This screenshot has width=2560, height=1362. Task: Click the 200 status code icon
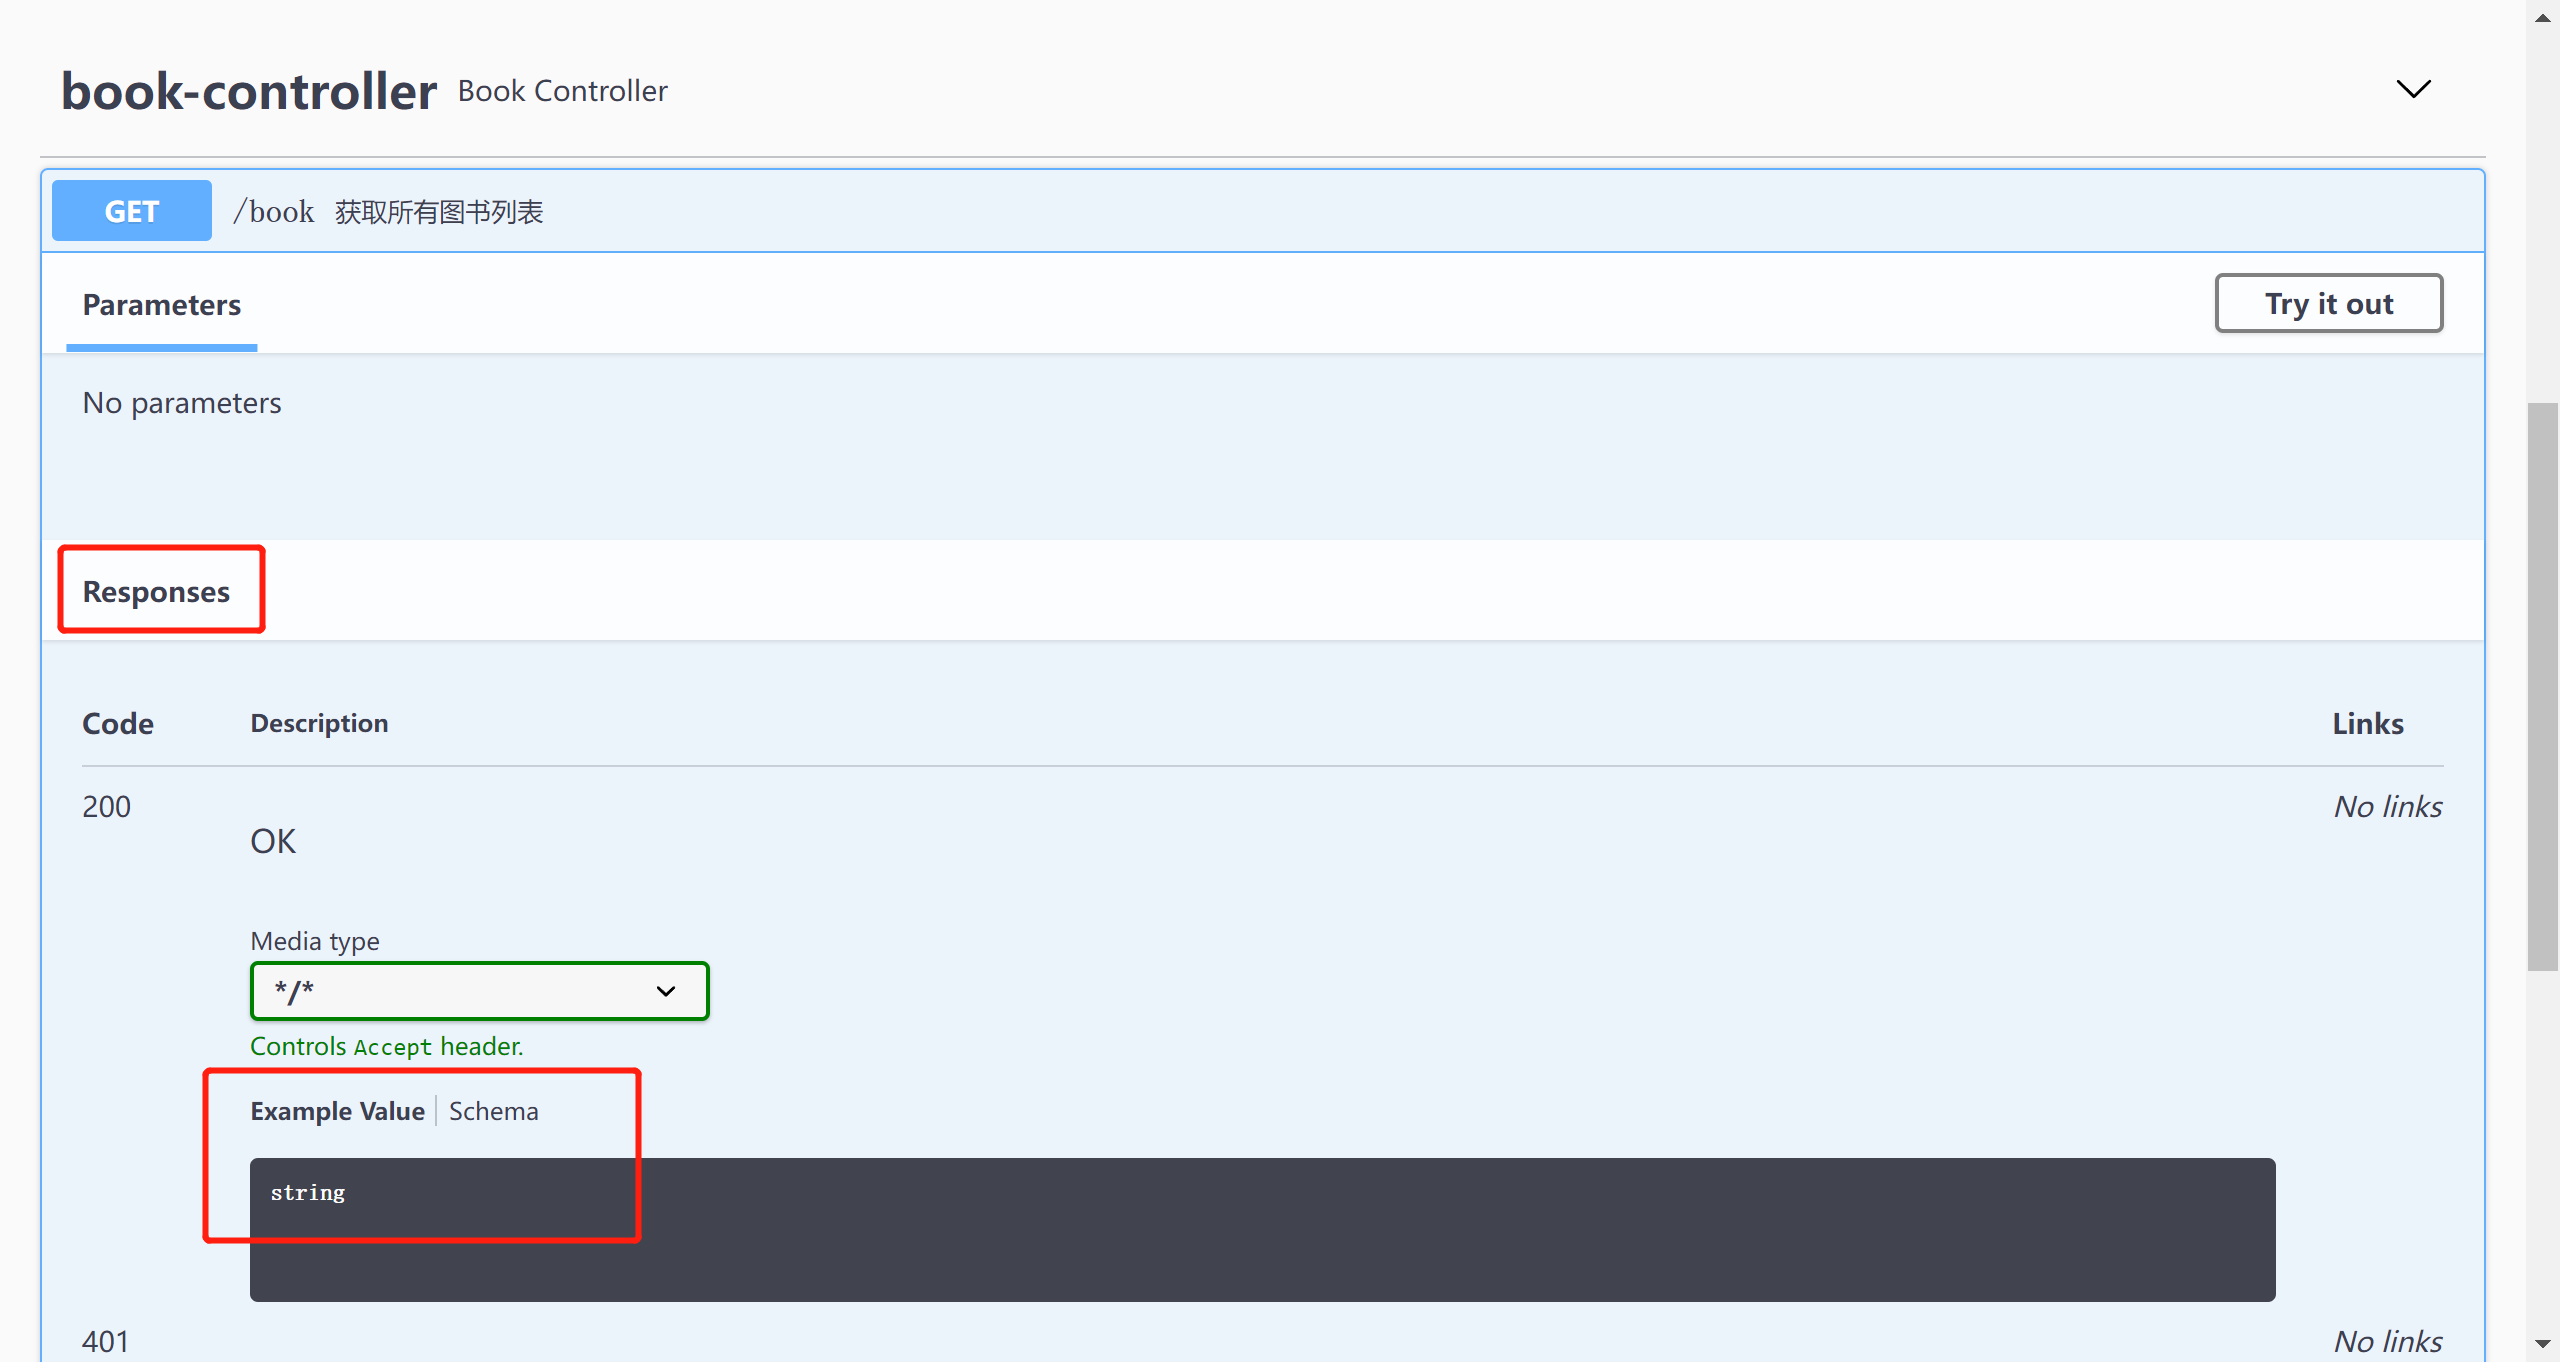tap(107, 805)
